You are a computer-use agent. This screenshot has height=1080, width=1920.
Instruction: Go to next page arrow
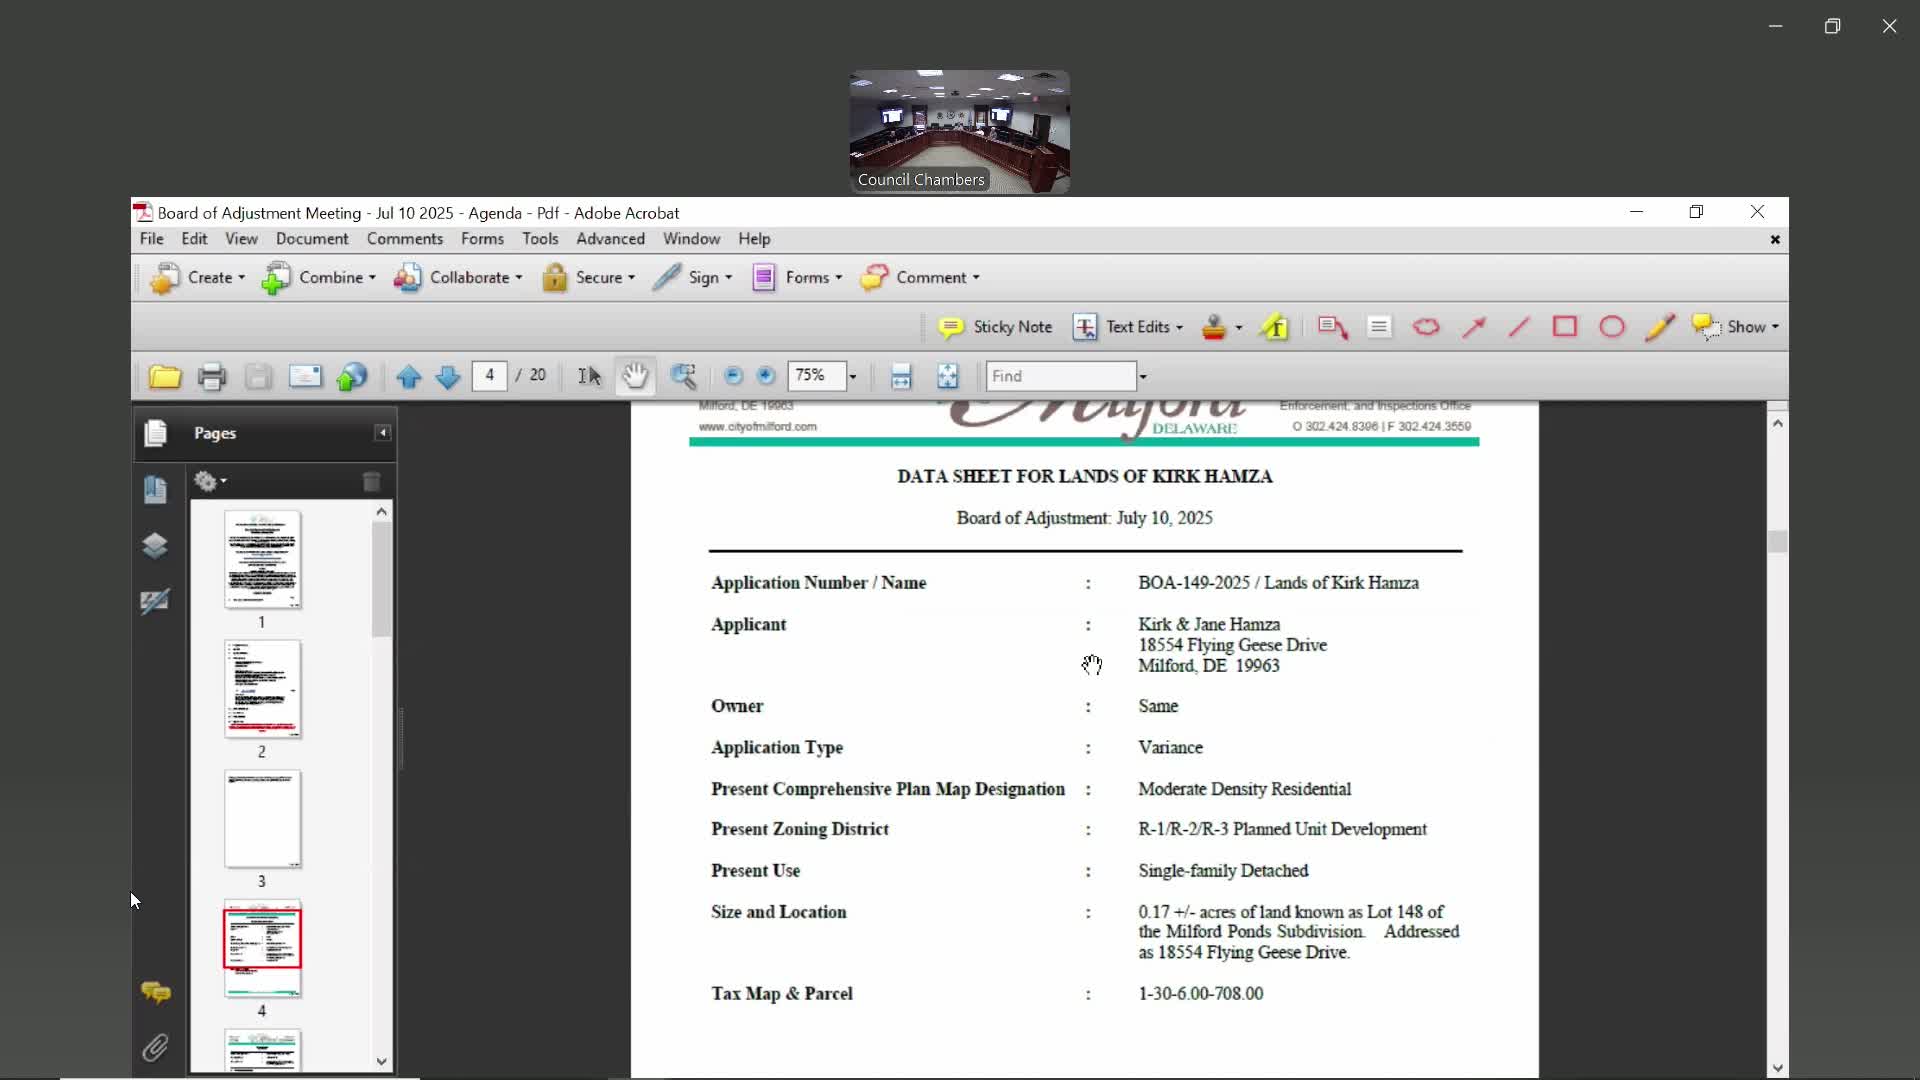coord(448,377)
